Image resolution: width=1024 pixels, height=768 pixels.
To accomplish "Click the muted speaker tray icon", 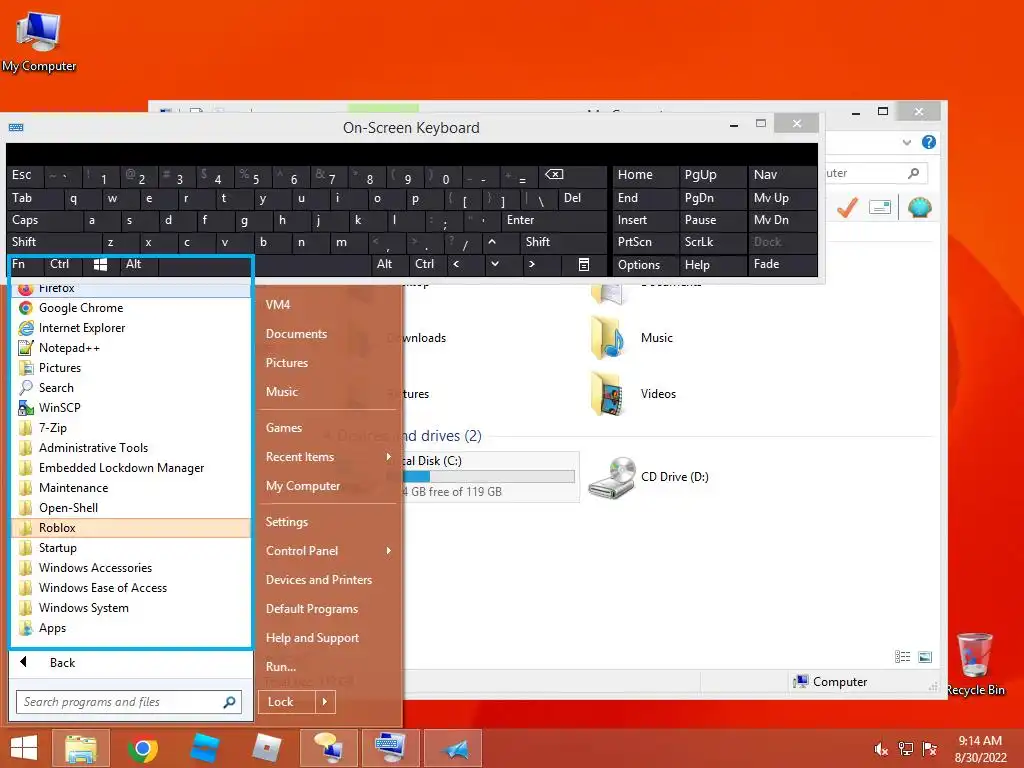I will click(881, 749).
